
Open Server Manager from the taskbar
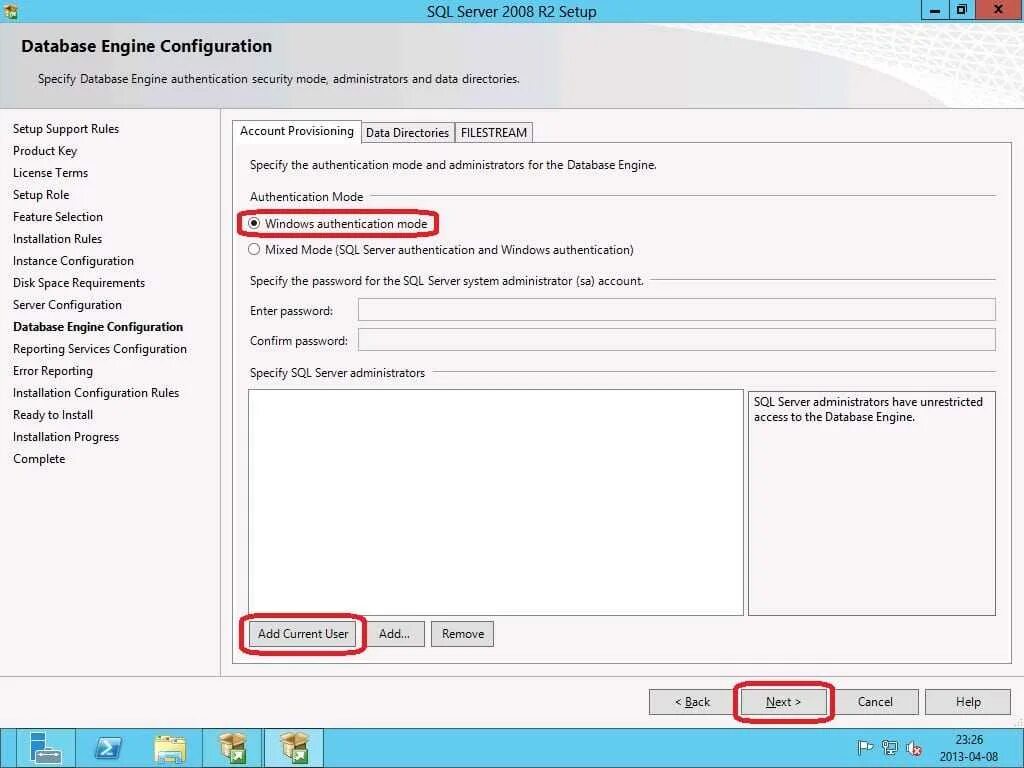click(46, 748)
